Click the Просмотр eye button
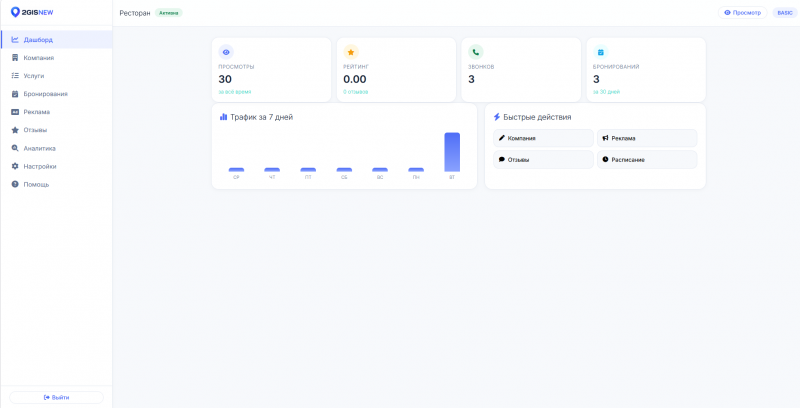 tap(742, 13)
